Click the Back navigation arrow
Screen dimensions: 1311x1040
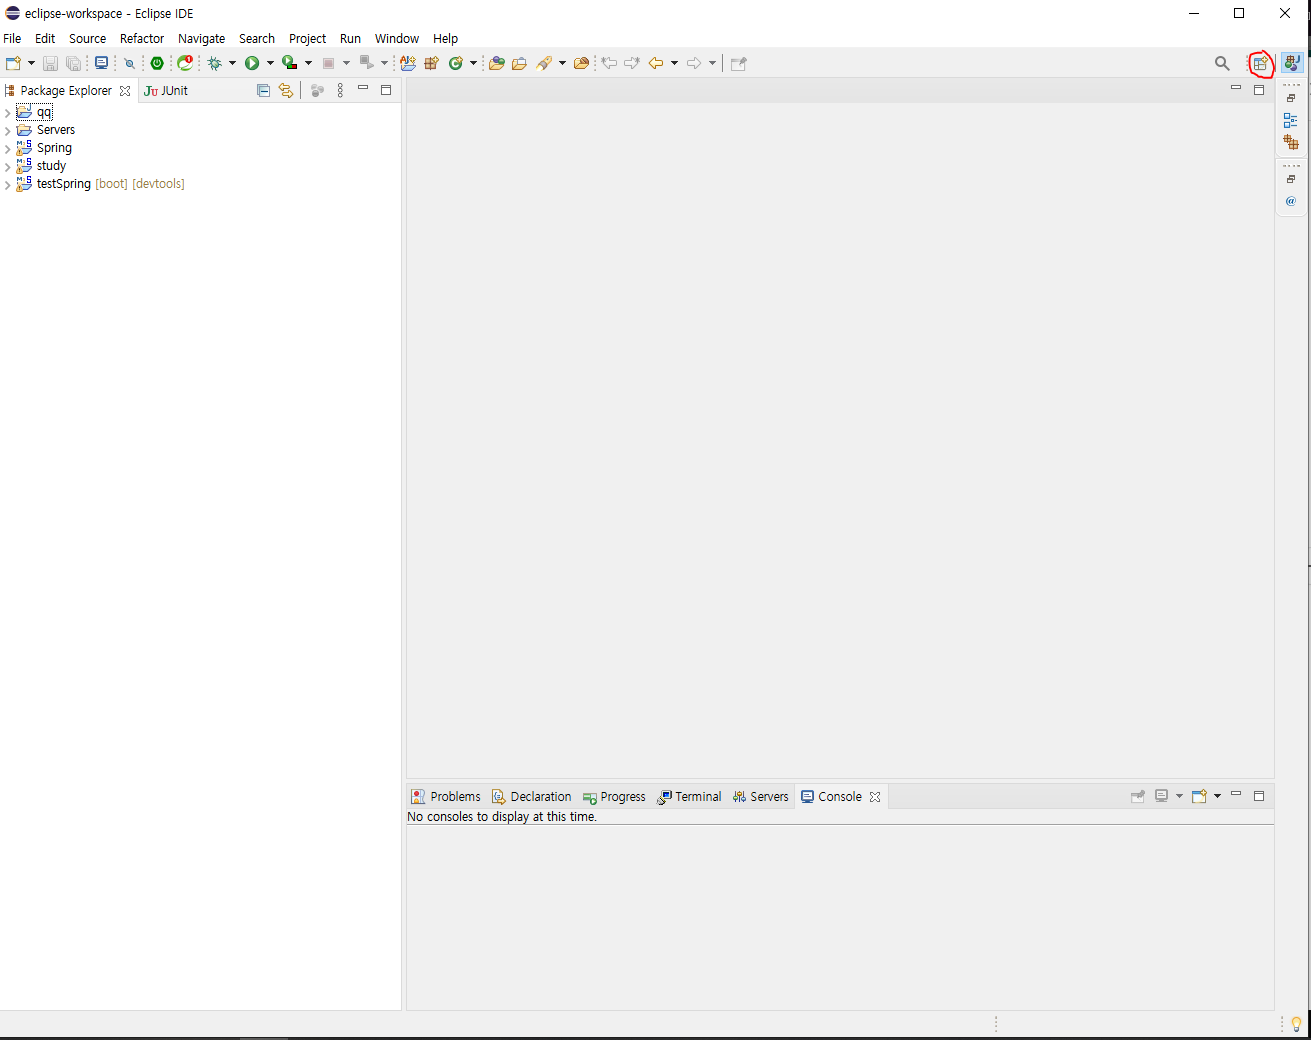click(656, 63)
